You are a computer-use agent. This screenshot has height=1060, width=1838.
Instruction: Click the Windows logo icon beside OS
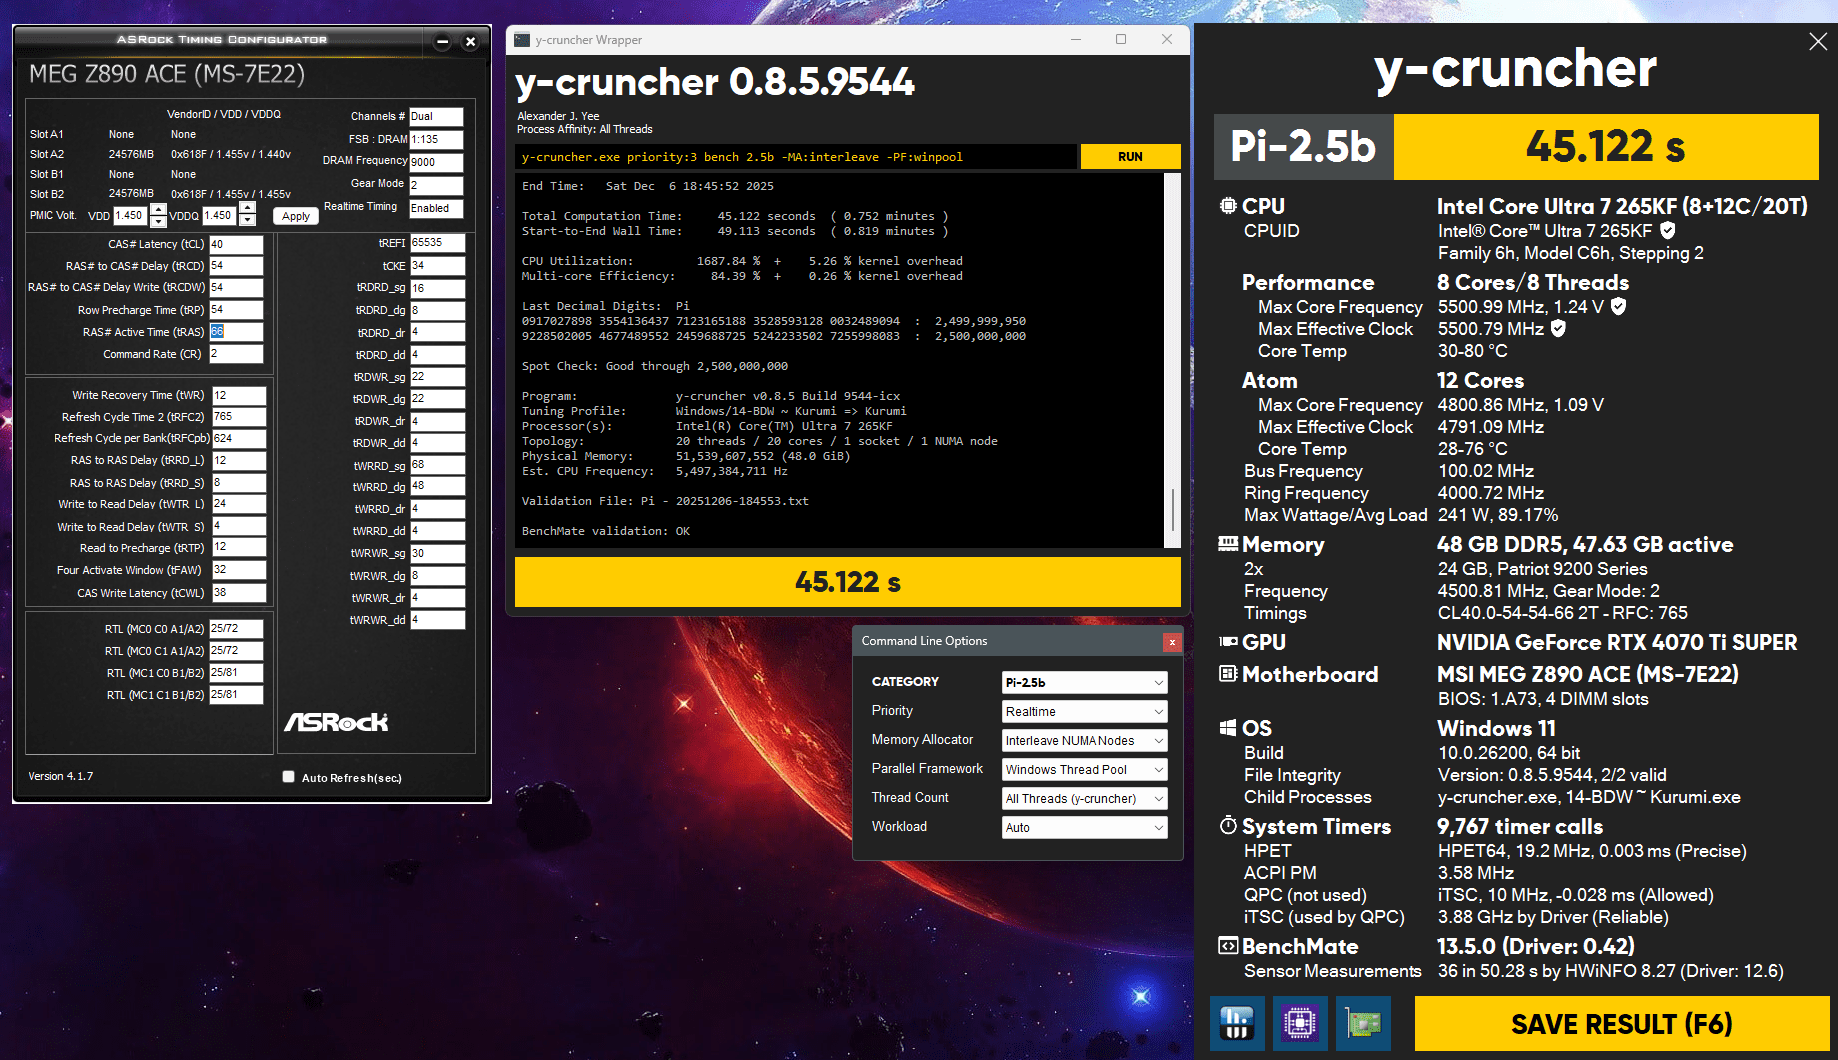1228,728
